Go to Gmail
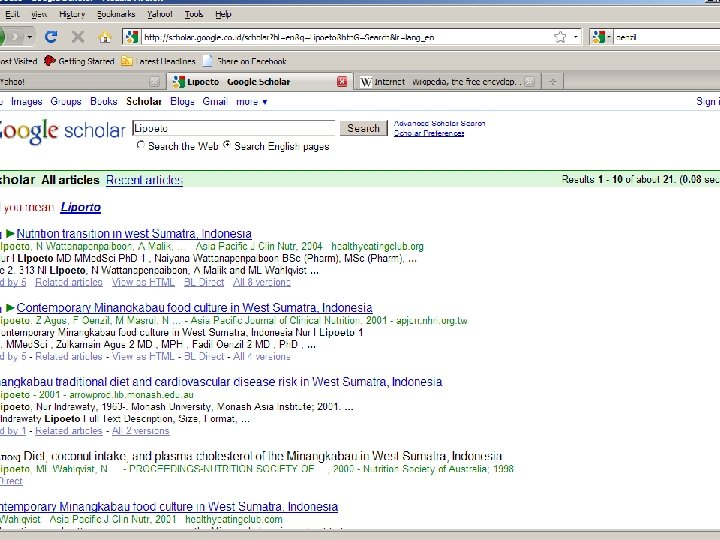Image resolution: width=720 pixels, height=540 pixels. (x=215, y=101)
